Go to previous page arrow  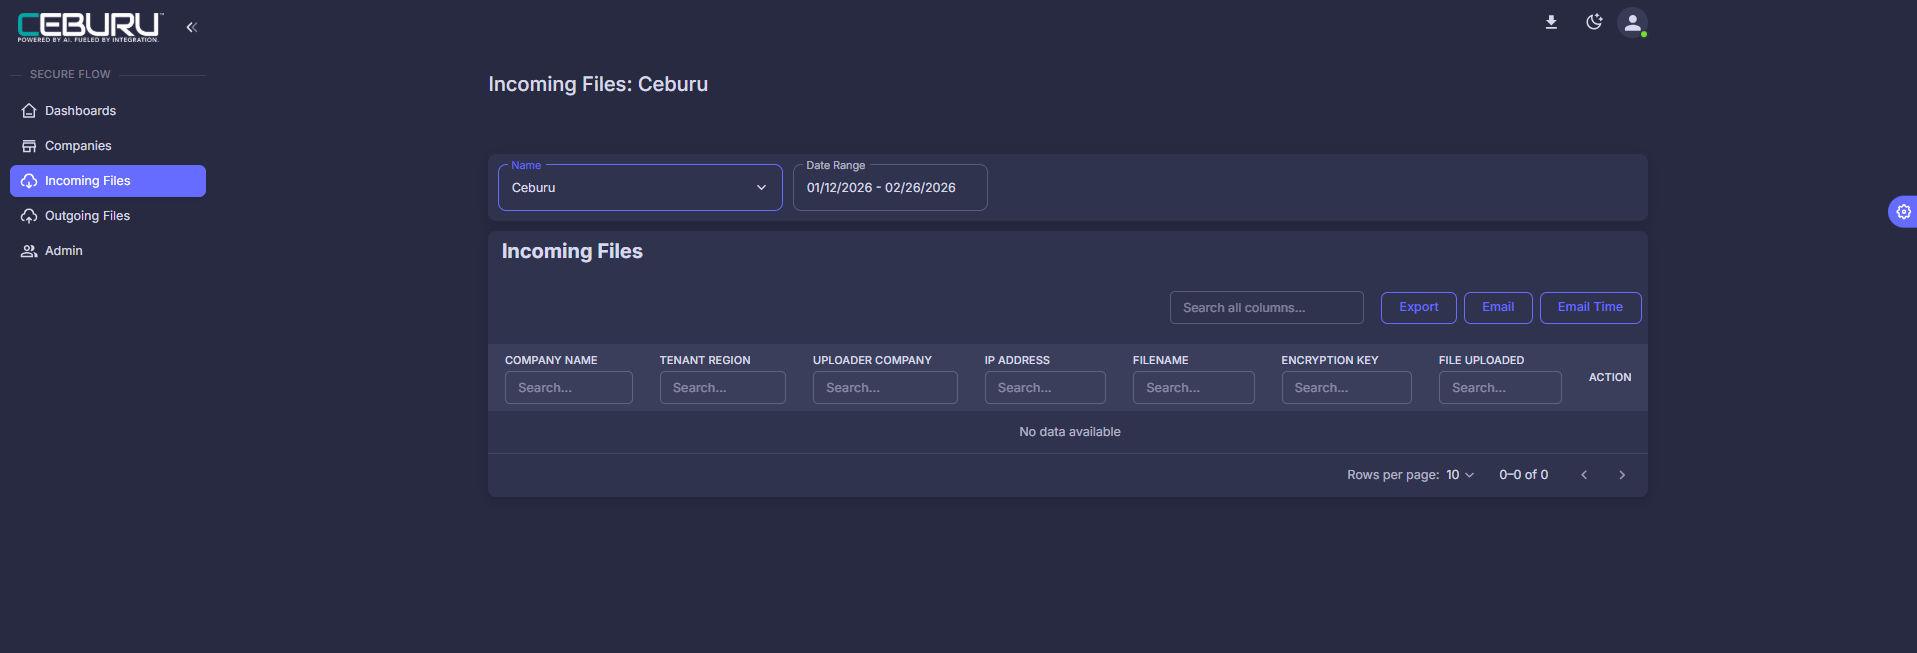(x=1584, y=475)
